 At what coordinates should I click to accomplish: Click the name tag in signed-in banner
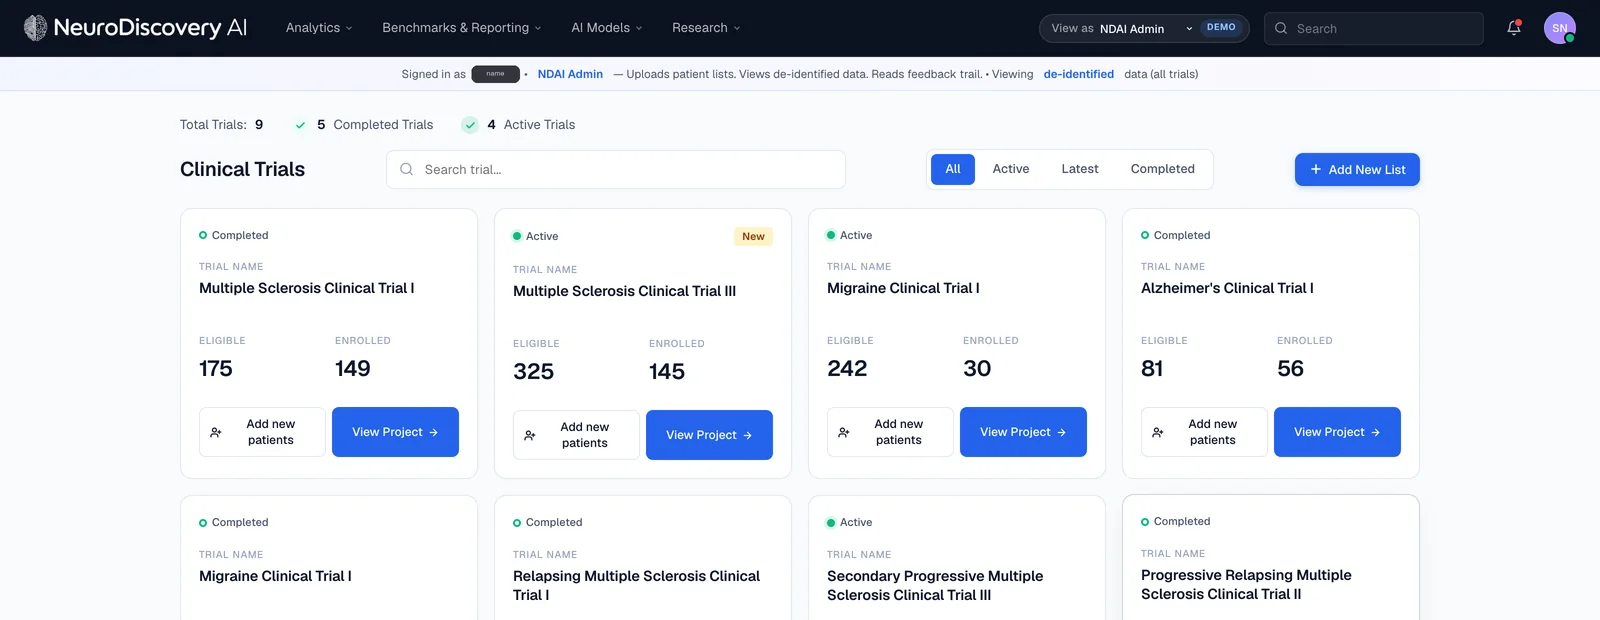[496, 74]
